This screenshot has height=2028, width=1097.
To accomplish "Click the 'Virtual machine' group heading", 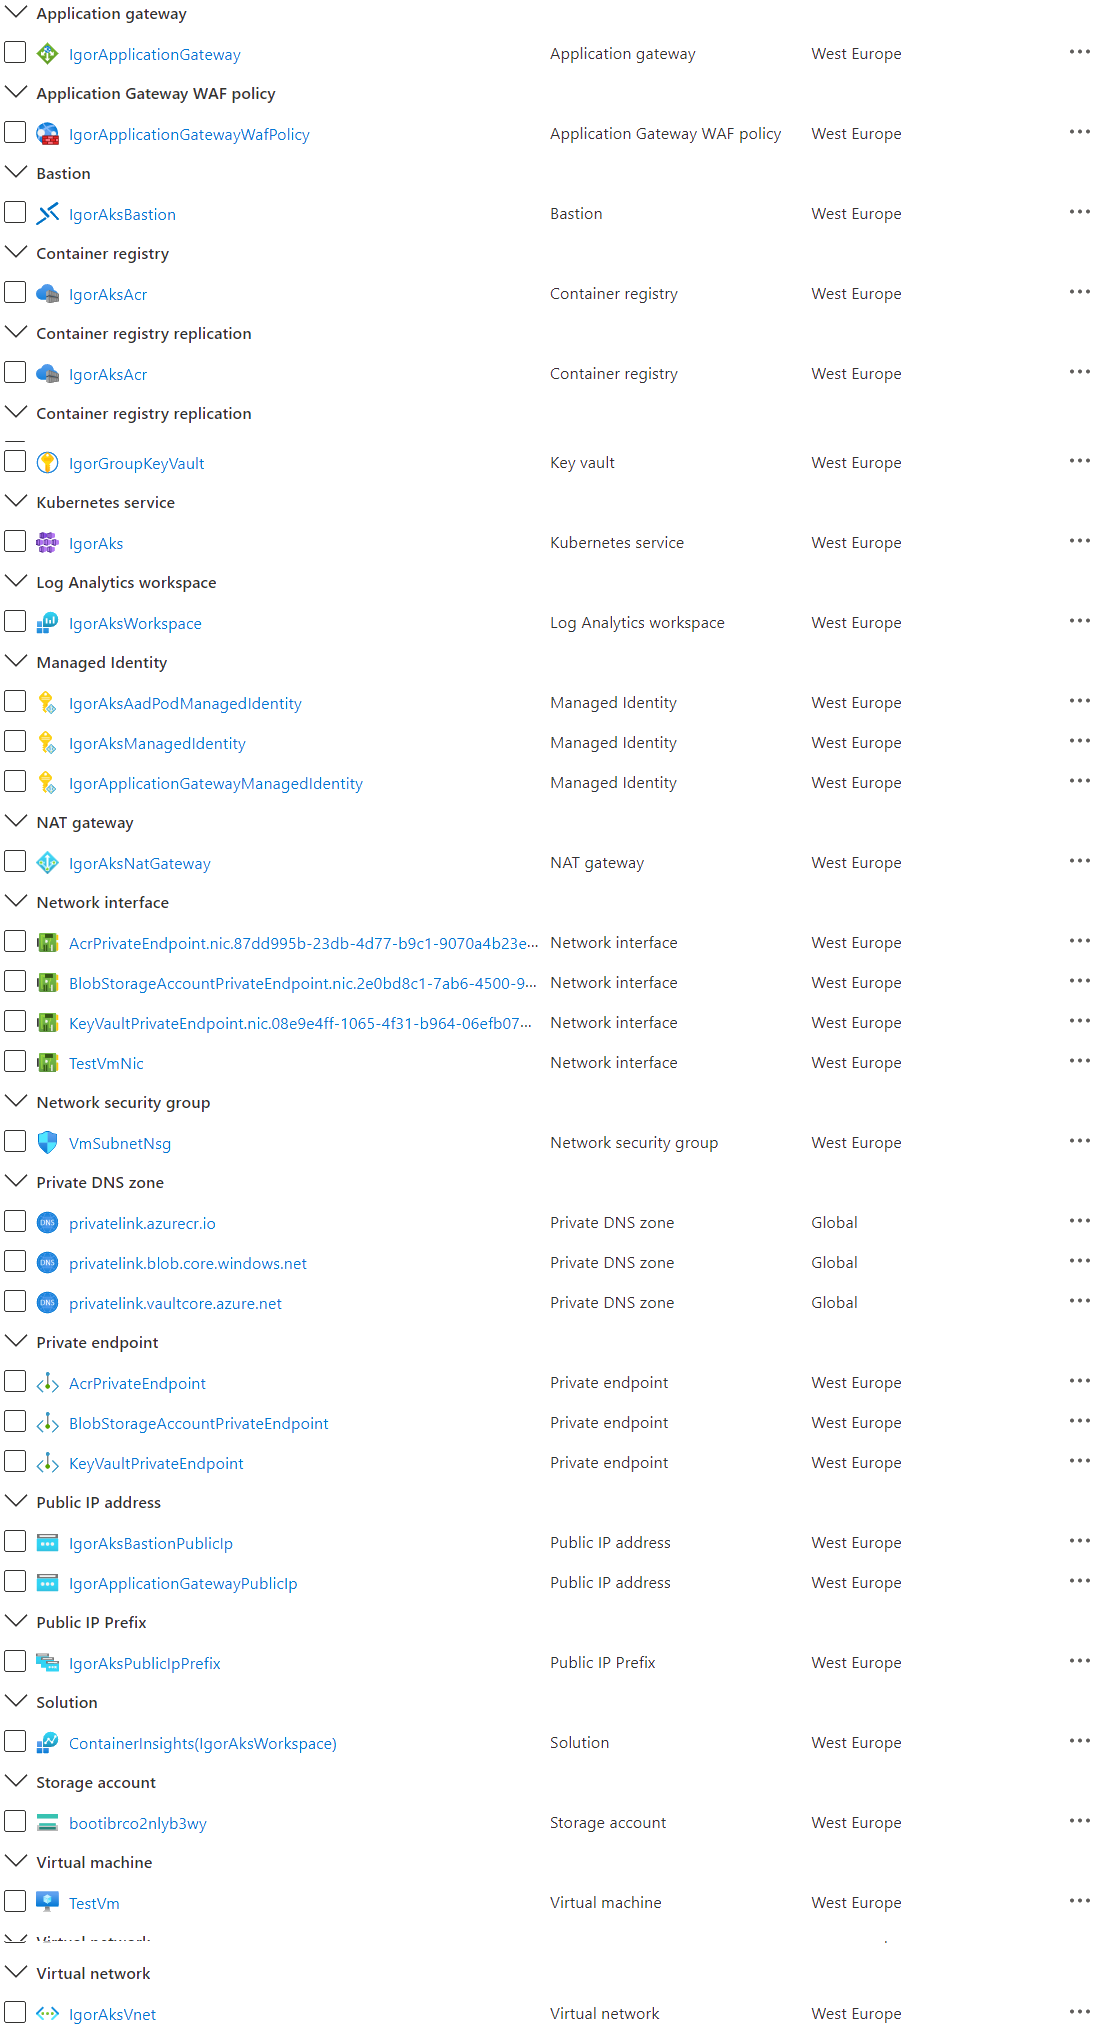I will click(x=94, y=1862).
